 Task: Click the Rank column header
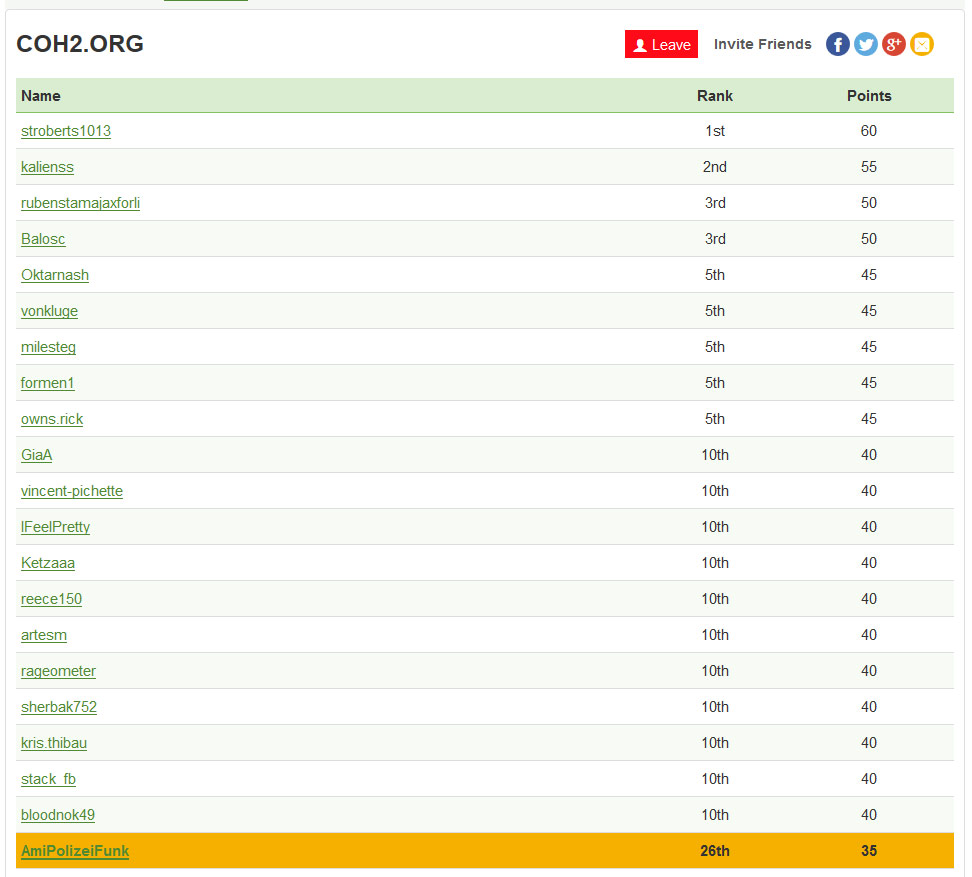click(x=715, y=95)
